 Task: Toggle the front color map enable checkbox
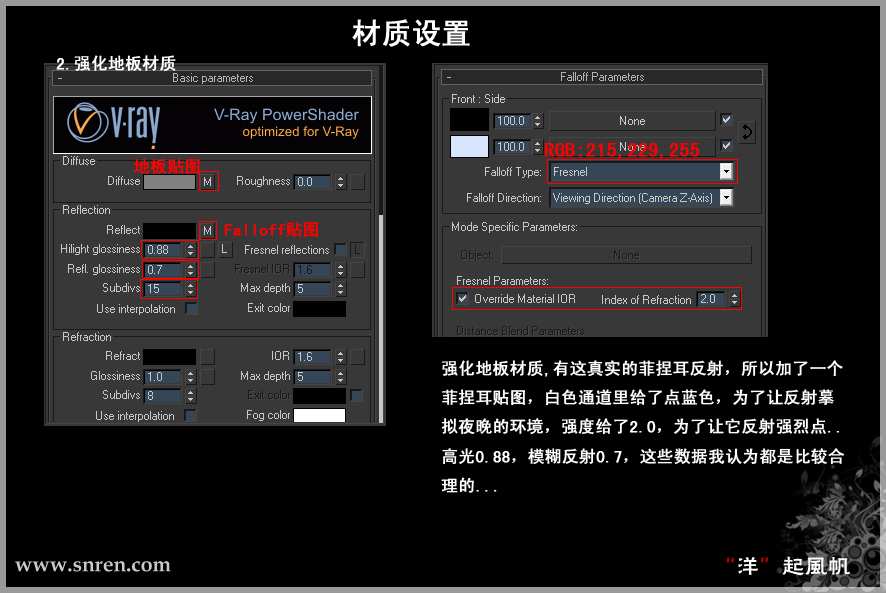tap(726, 120)
